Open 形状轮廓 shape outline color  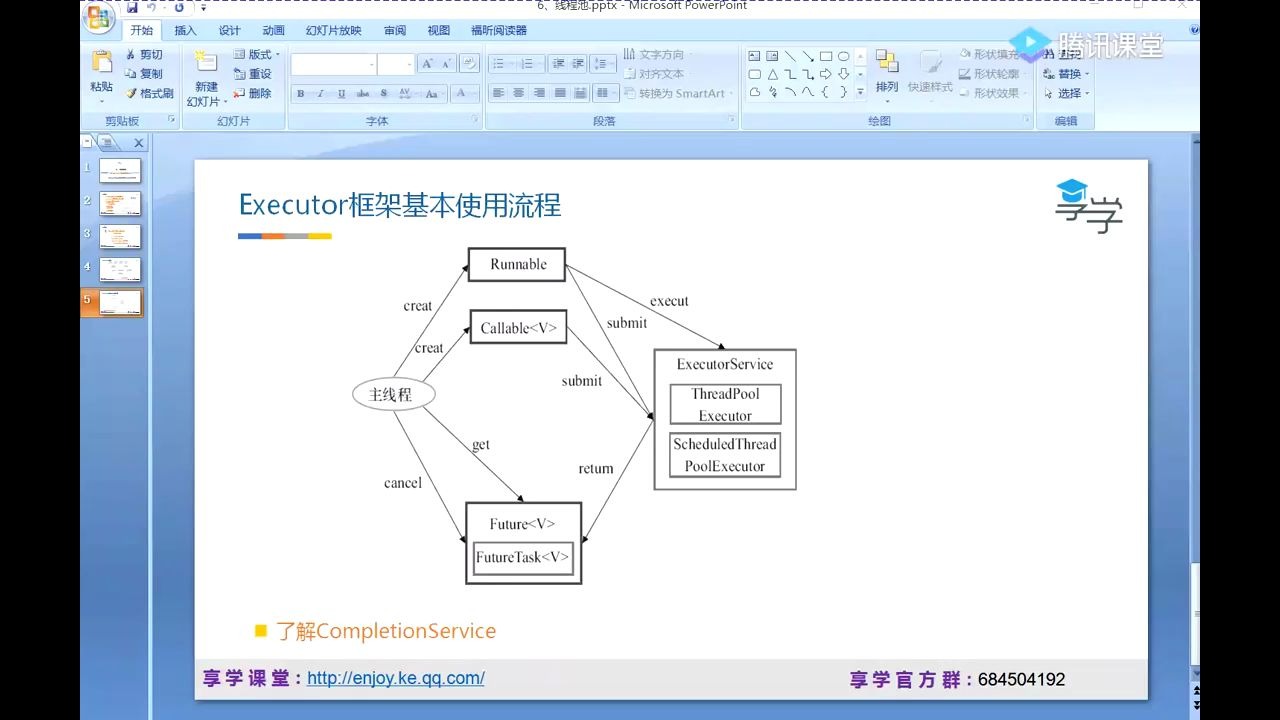[993, 74]
